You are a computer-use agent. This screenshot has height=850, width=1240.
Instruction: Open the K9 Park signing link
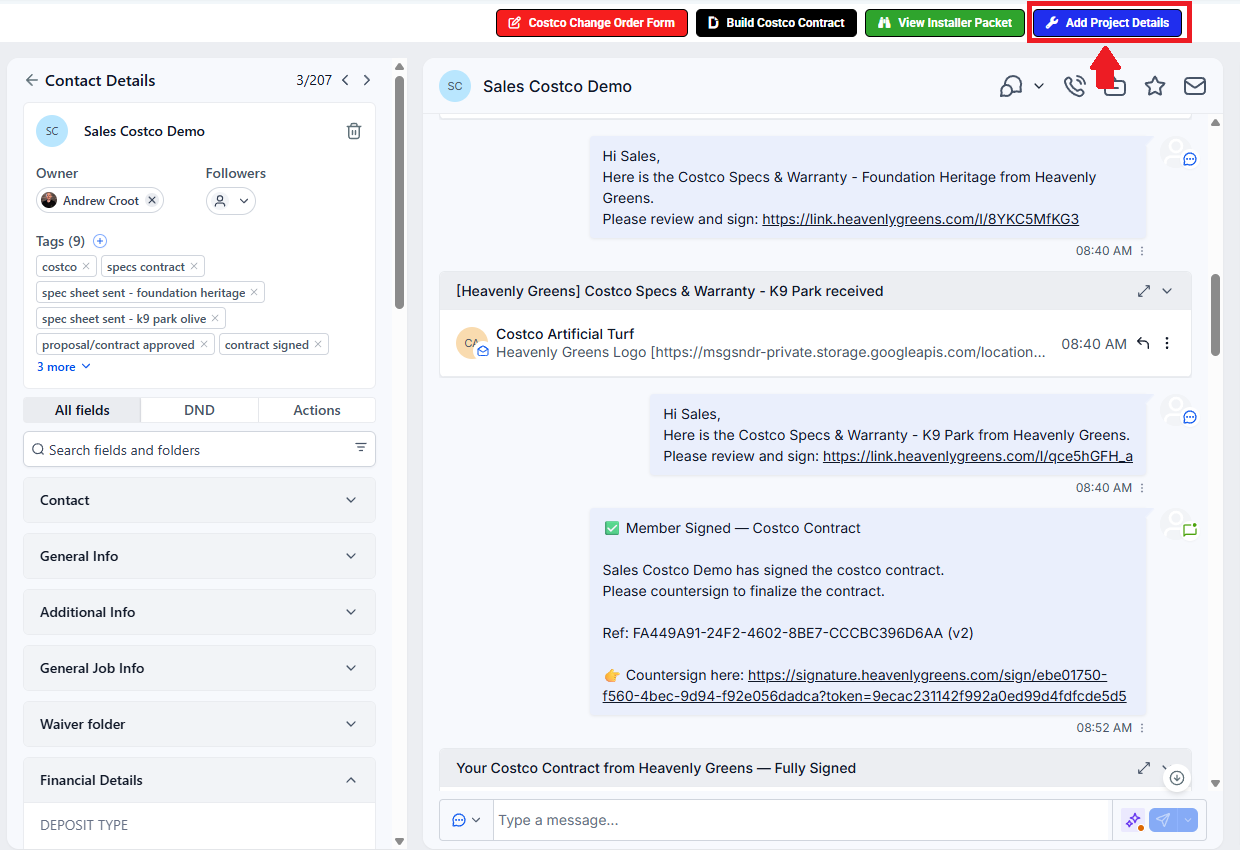(x=978, y=456)
